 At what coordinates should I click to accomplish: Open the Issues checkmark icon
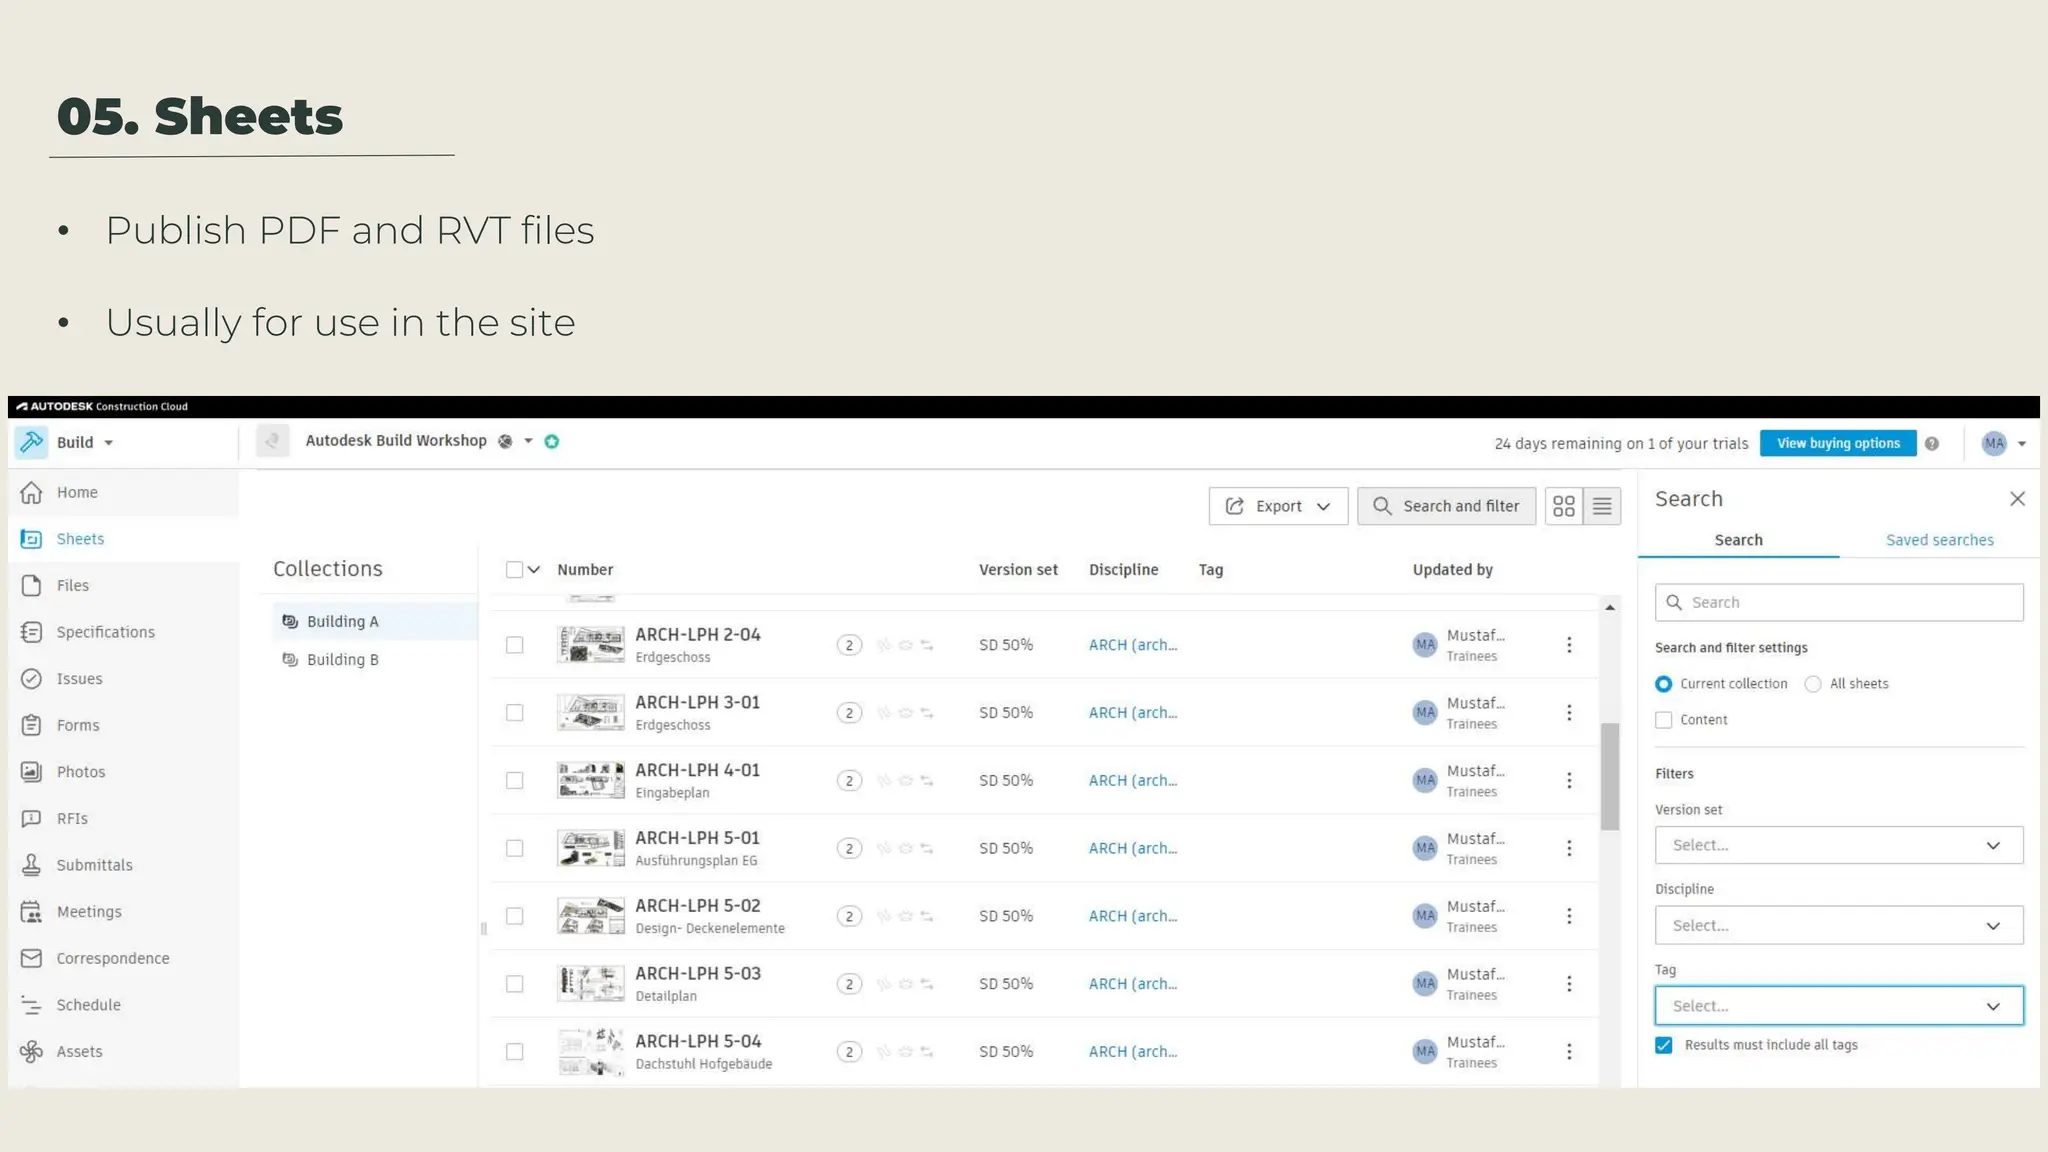click(31, 678)
